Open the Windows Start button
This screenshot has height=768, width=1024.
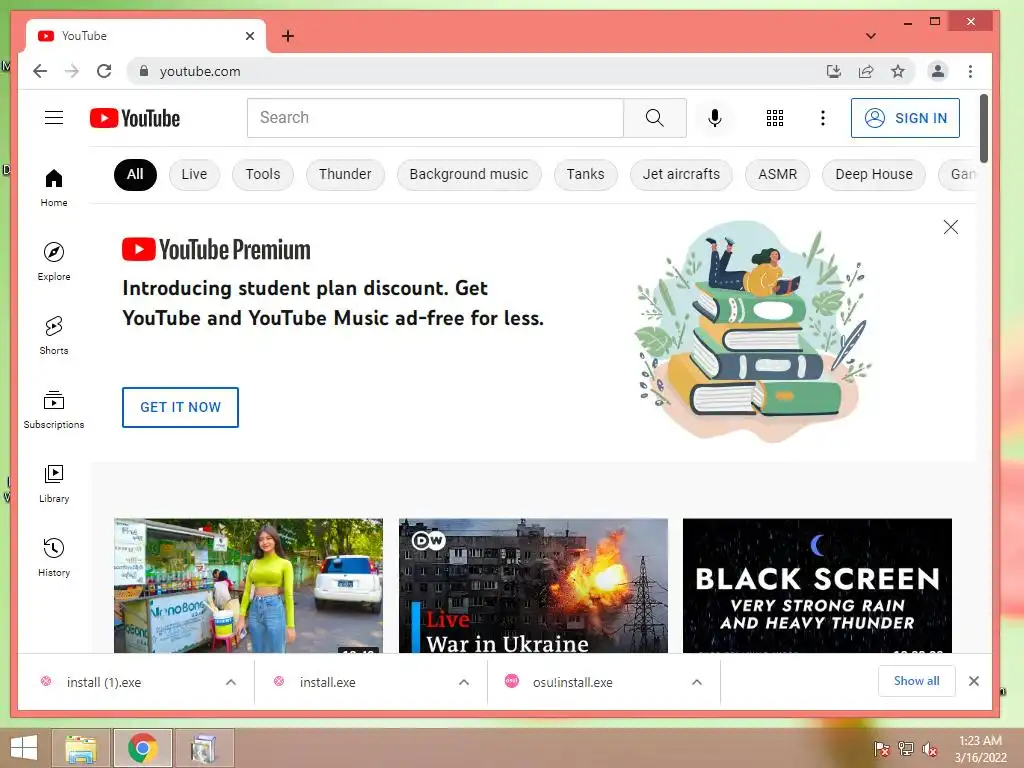[24, 748]
